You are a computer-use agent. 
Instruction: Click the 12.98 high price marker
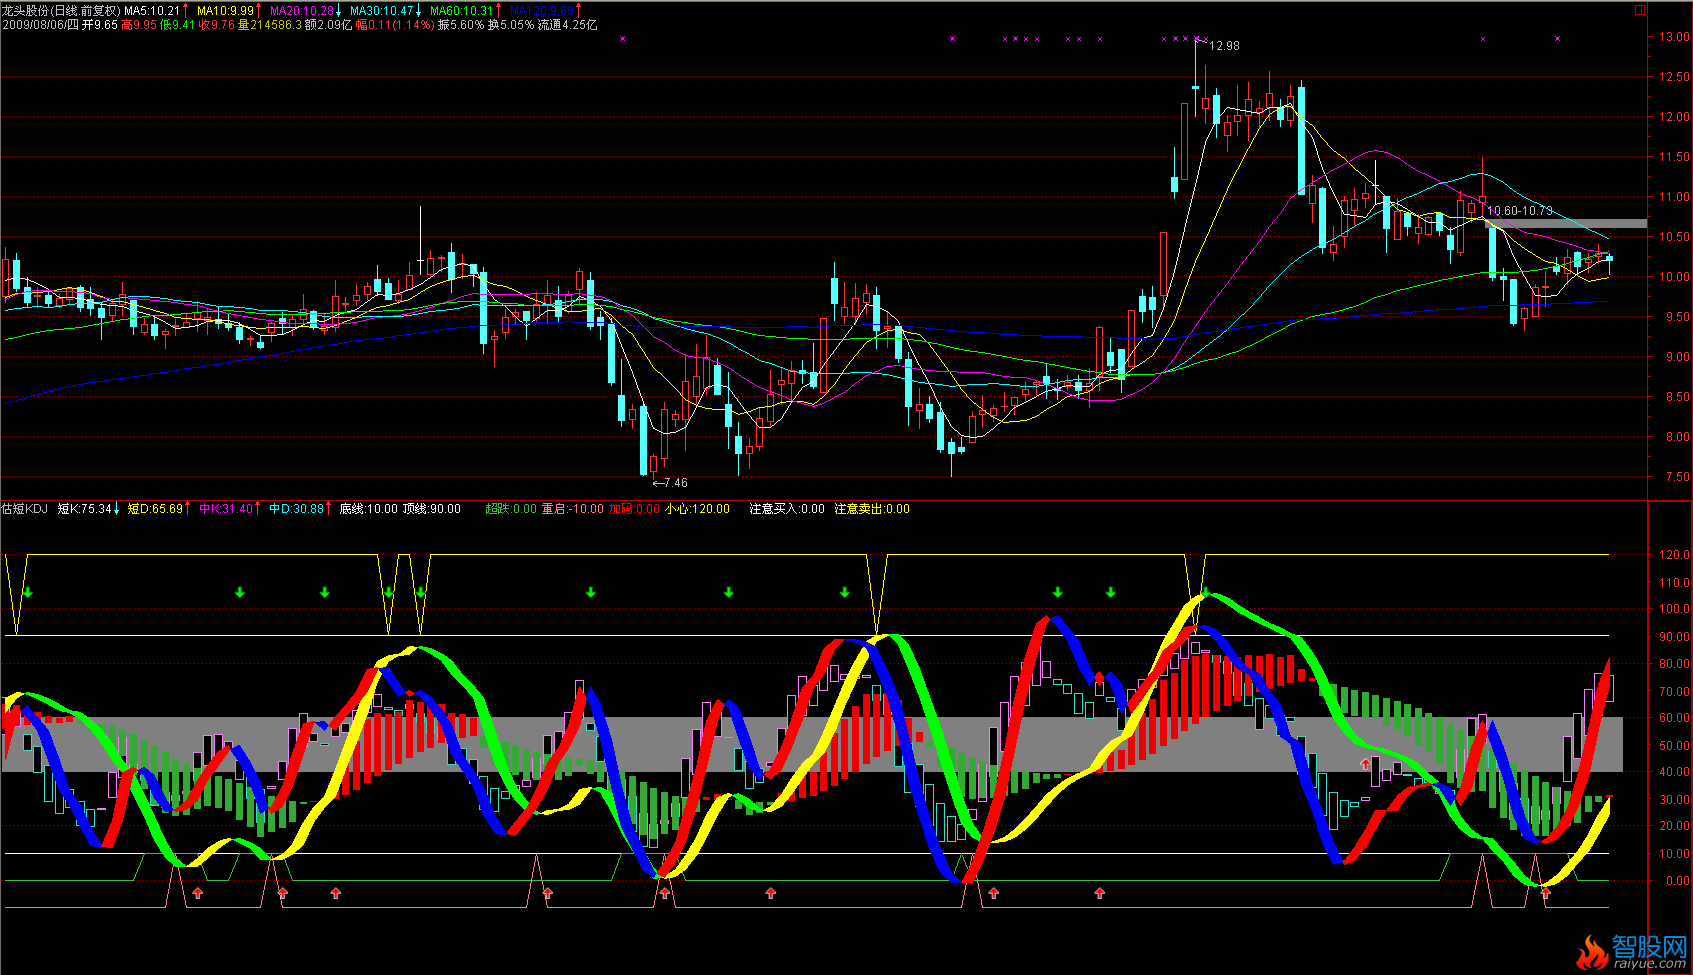click(x=1224, y=46)
